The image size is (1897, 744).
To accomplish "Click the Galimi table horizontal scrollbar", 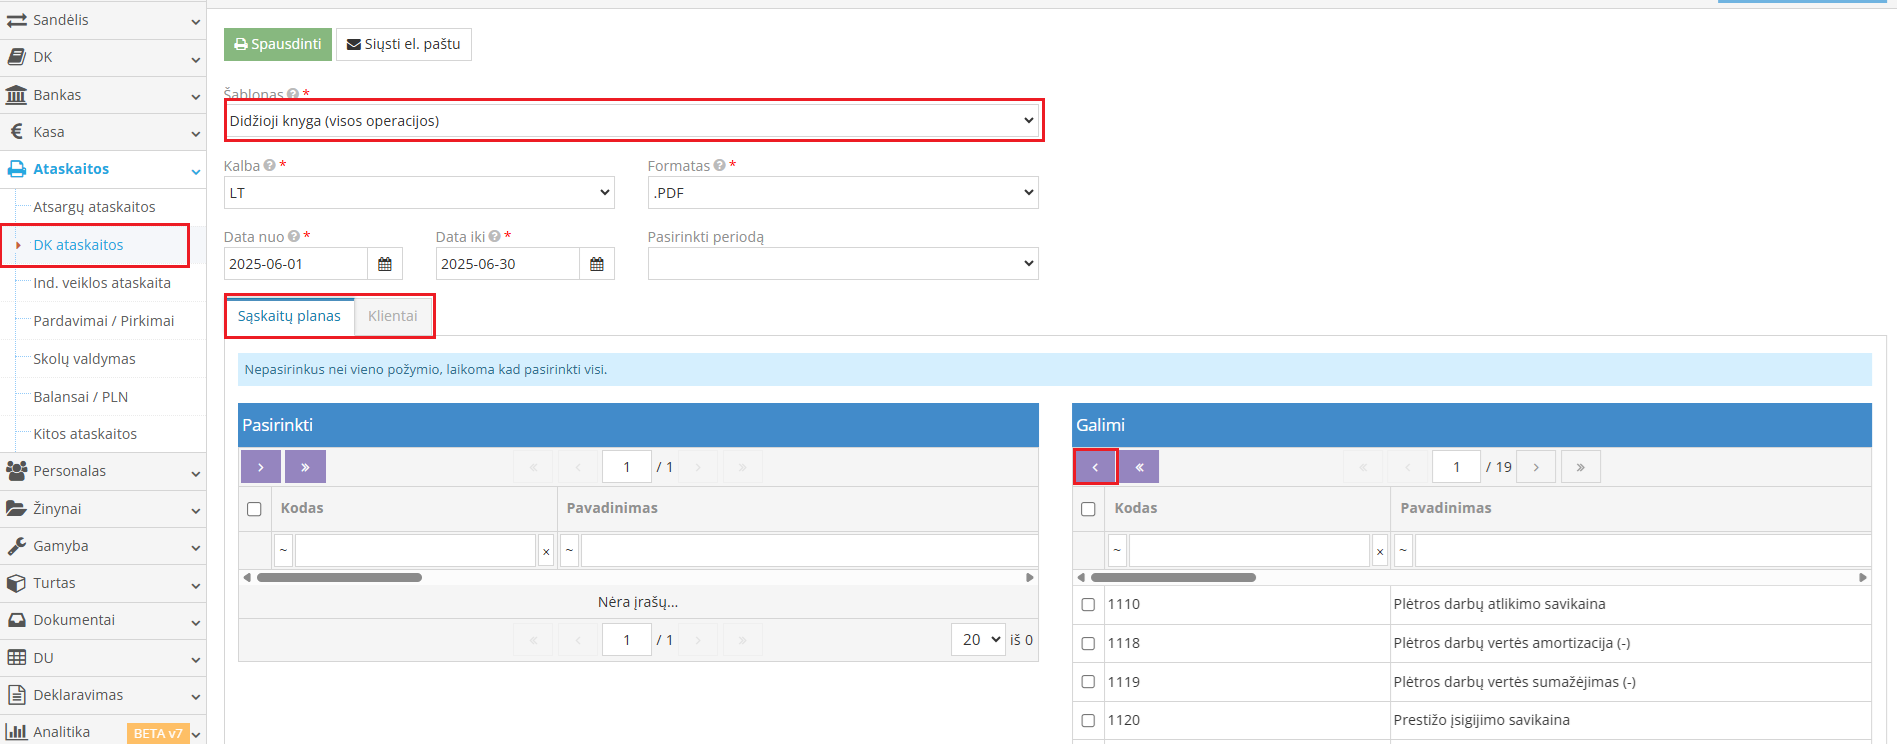I will click(x=1173, y=578).
